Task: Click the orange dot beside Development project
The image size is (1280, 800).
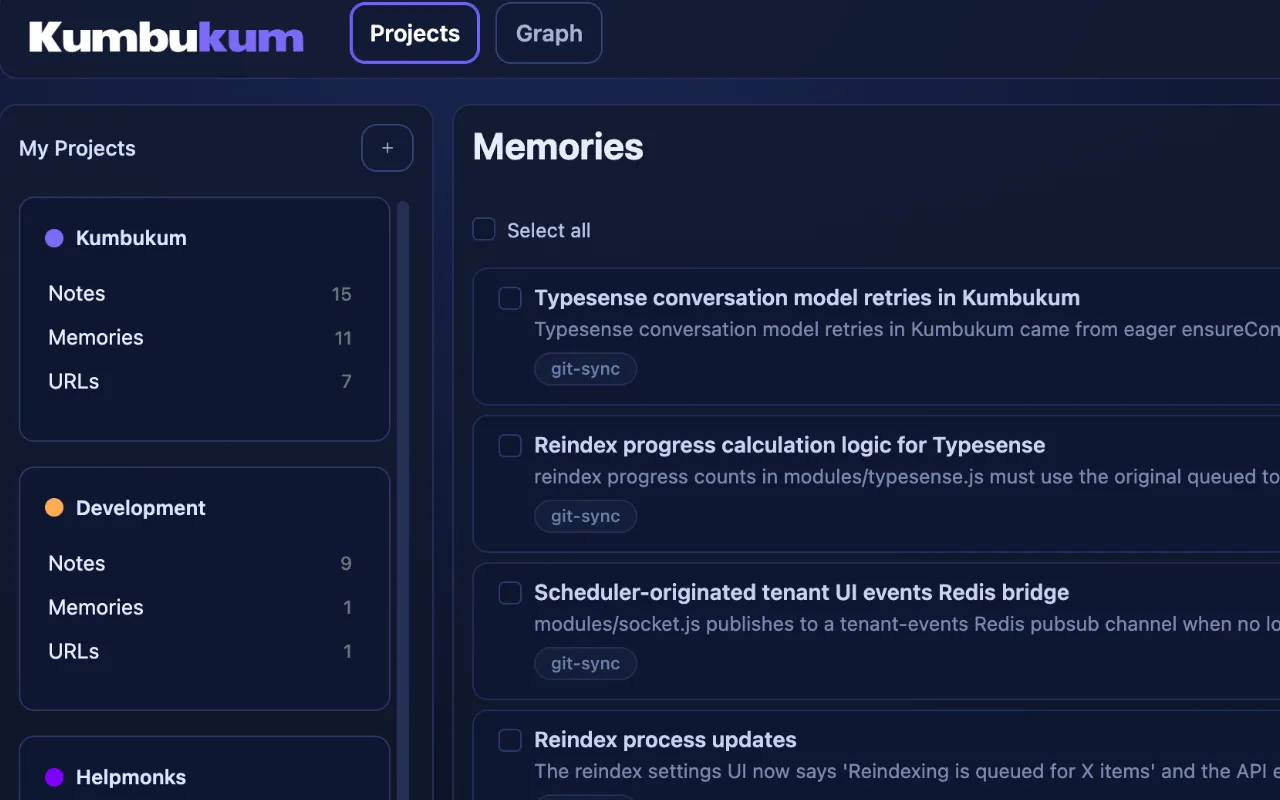Action: (53, 507)
